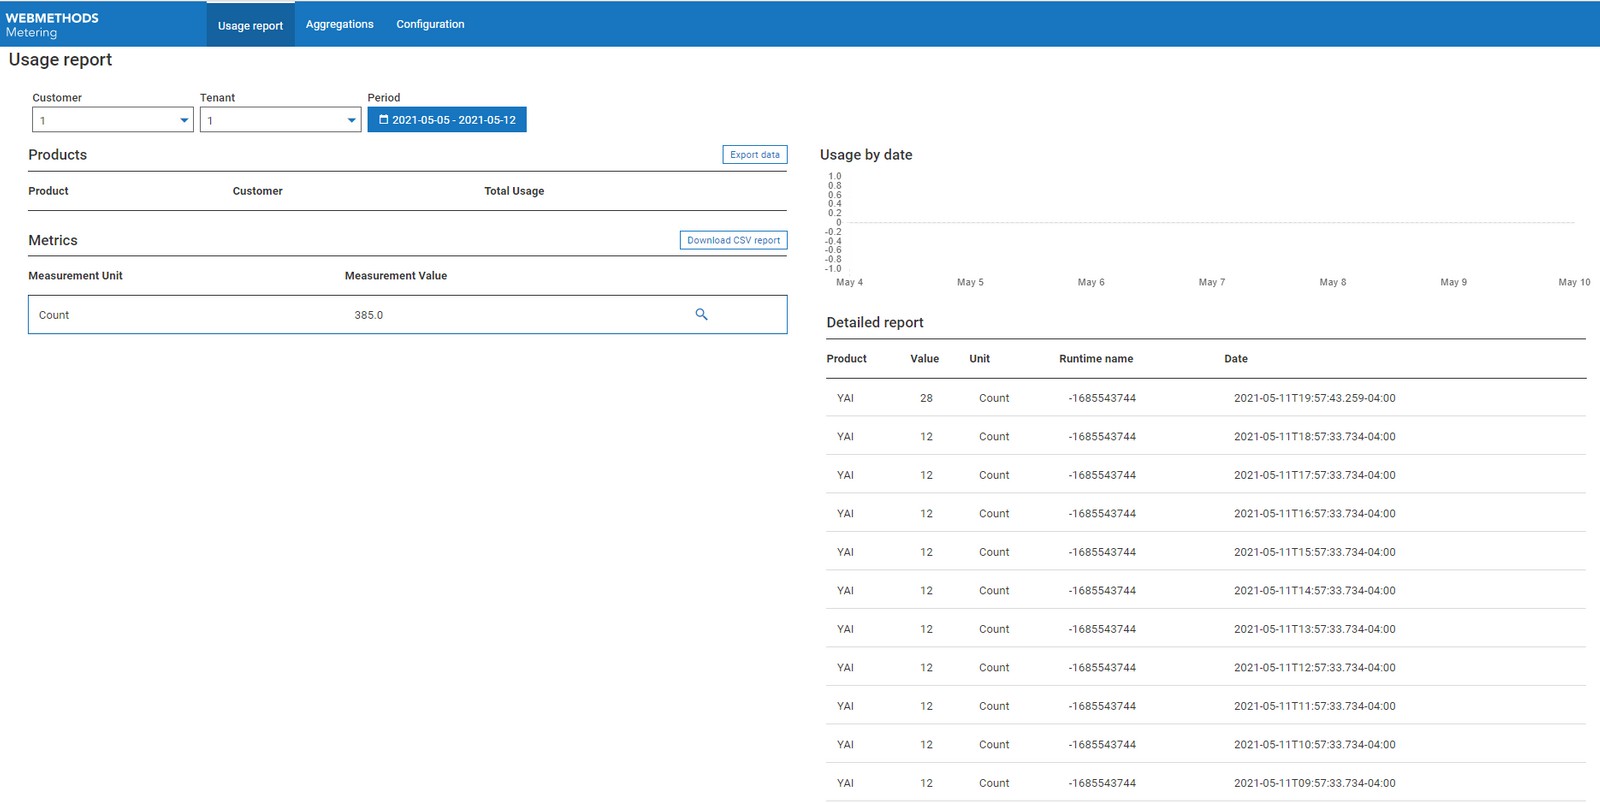Select the Usage report tab
This screenshot has width=1600, height=803.
(x=250, y=25)
